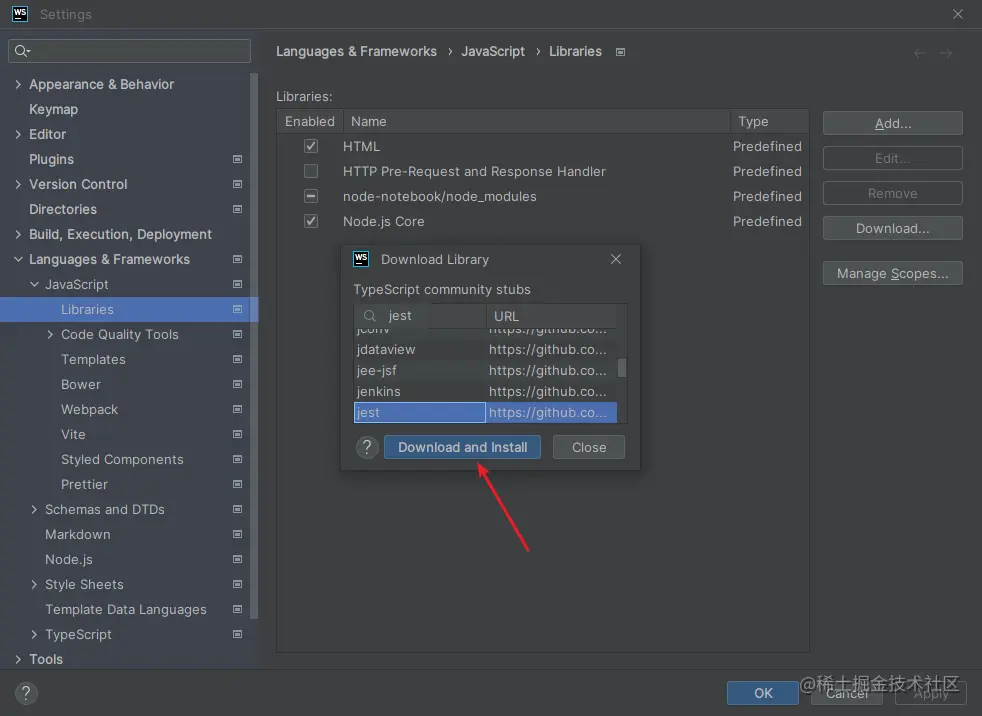Click the forward navigation arrow in settings header
This screenshot has width=982, height=716.
tap(946, 53)
